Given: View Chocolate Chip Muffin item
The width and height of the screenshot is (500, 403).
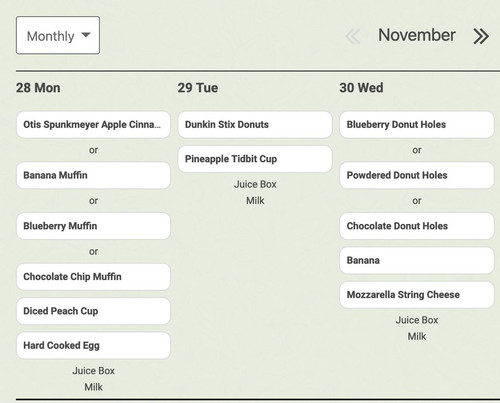Looking at the screenshot, I should (x=93, y=277).
